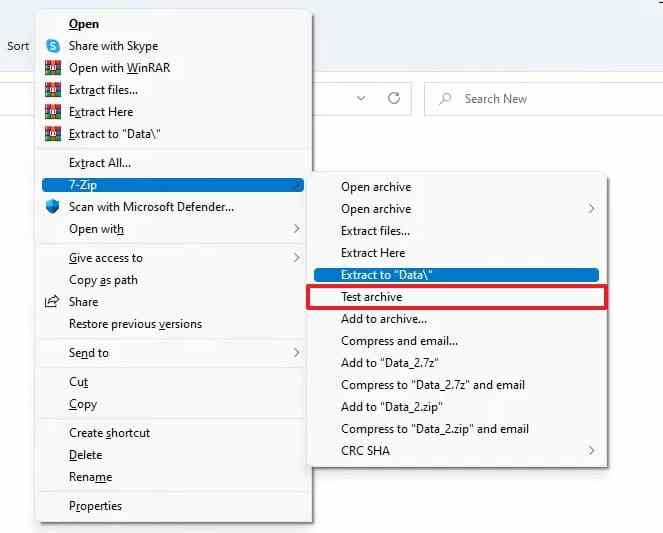Expand the Send to submenu arrow
Viewport: 663px width, 533px height.
coord(296,352)
